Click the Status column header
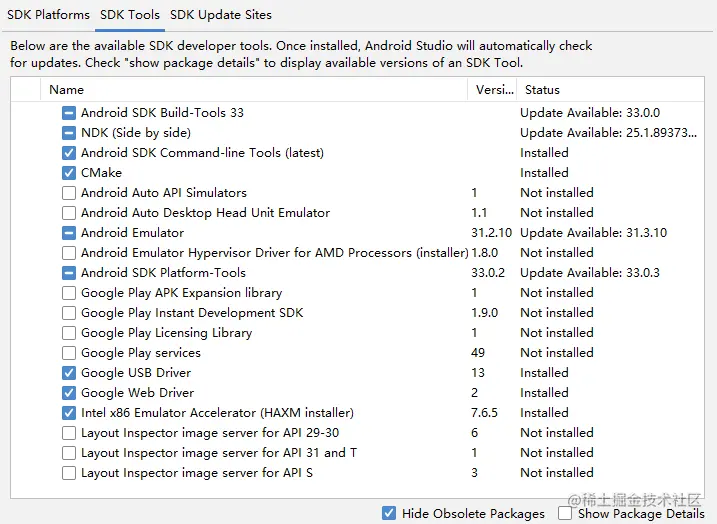 point(610,90)
